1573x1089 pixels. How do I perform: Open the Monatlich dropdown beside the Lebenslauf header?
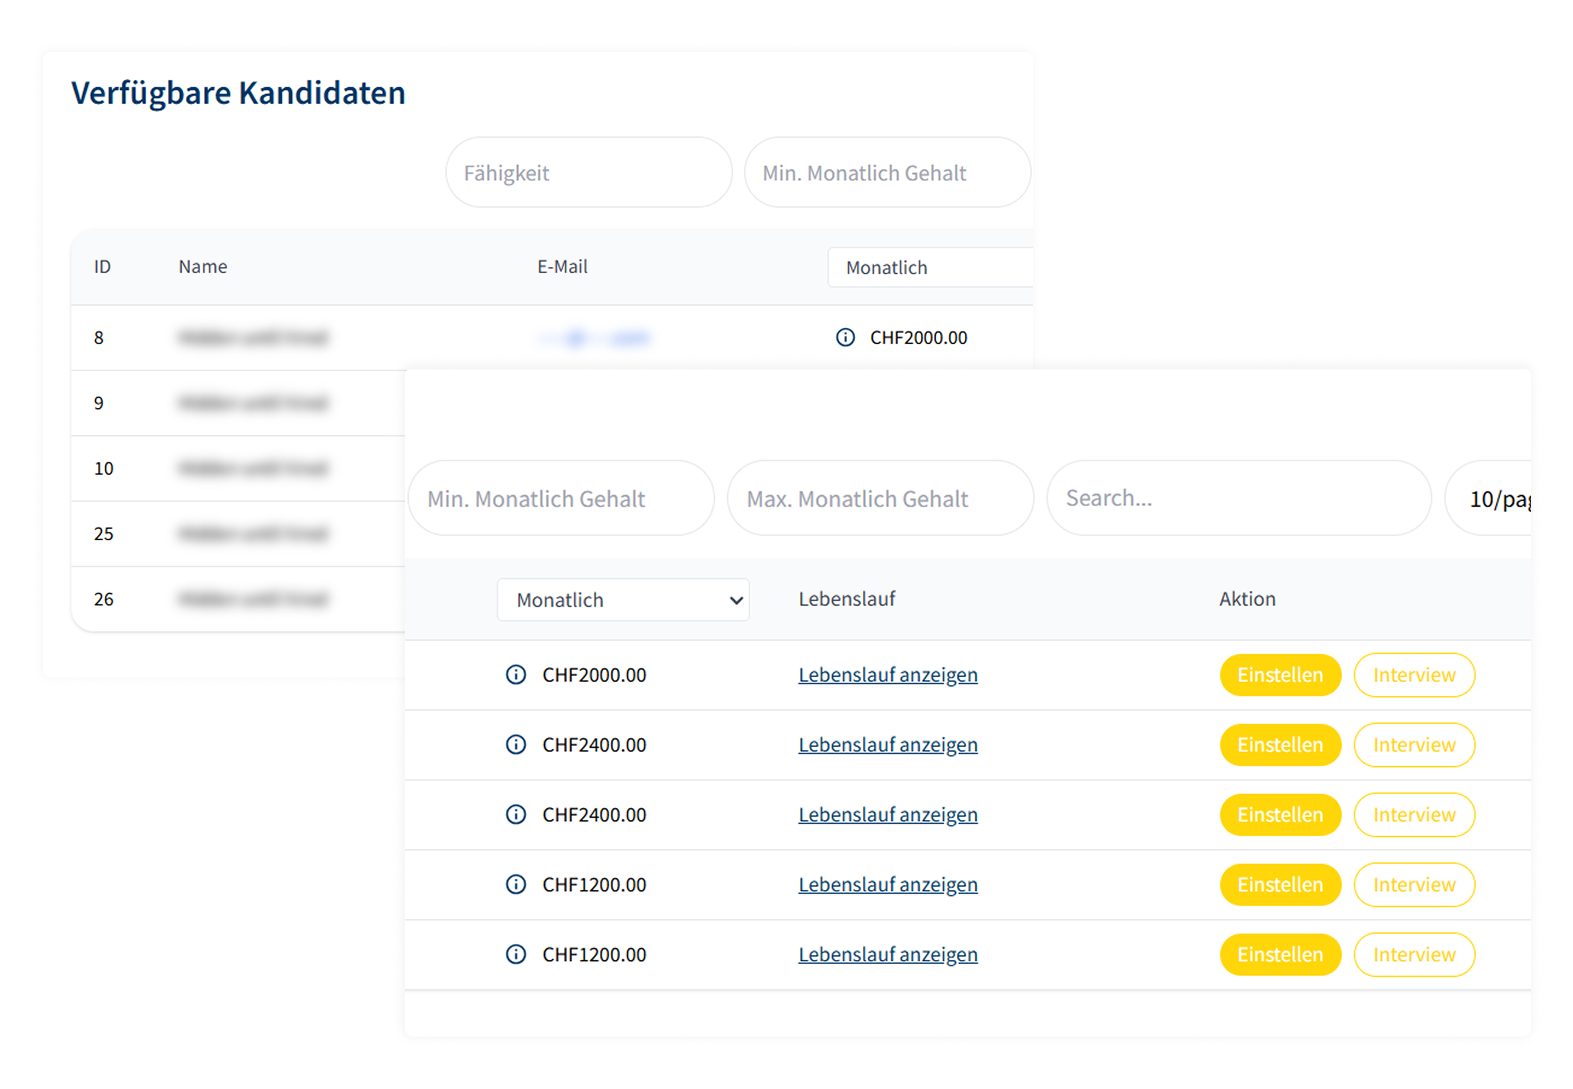(x=623, y=600)
